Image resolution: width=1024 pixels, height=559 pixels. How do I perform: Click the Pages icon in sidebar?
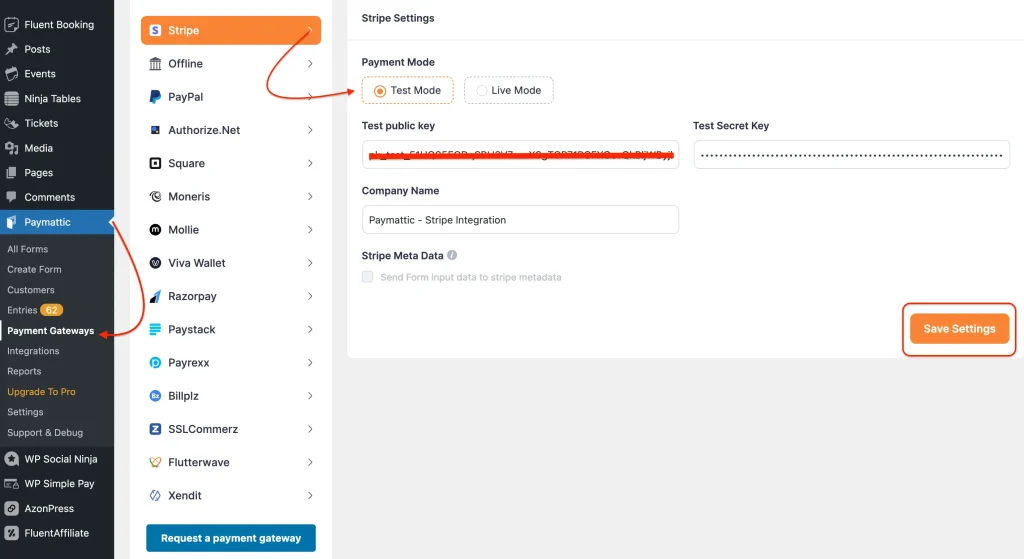[x=11, y=172]
